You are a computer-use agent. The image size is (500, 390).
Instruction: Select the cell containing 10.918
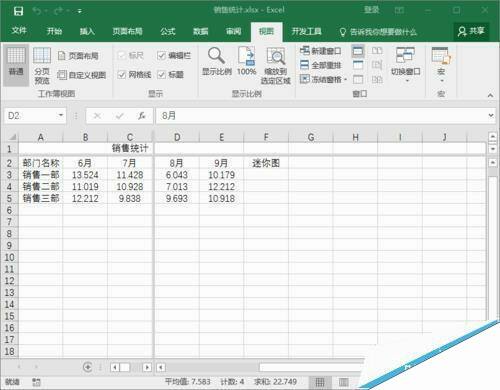click(x=221, y=198)
